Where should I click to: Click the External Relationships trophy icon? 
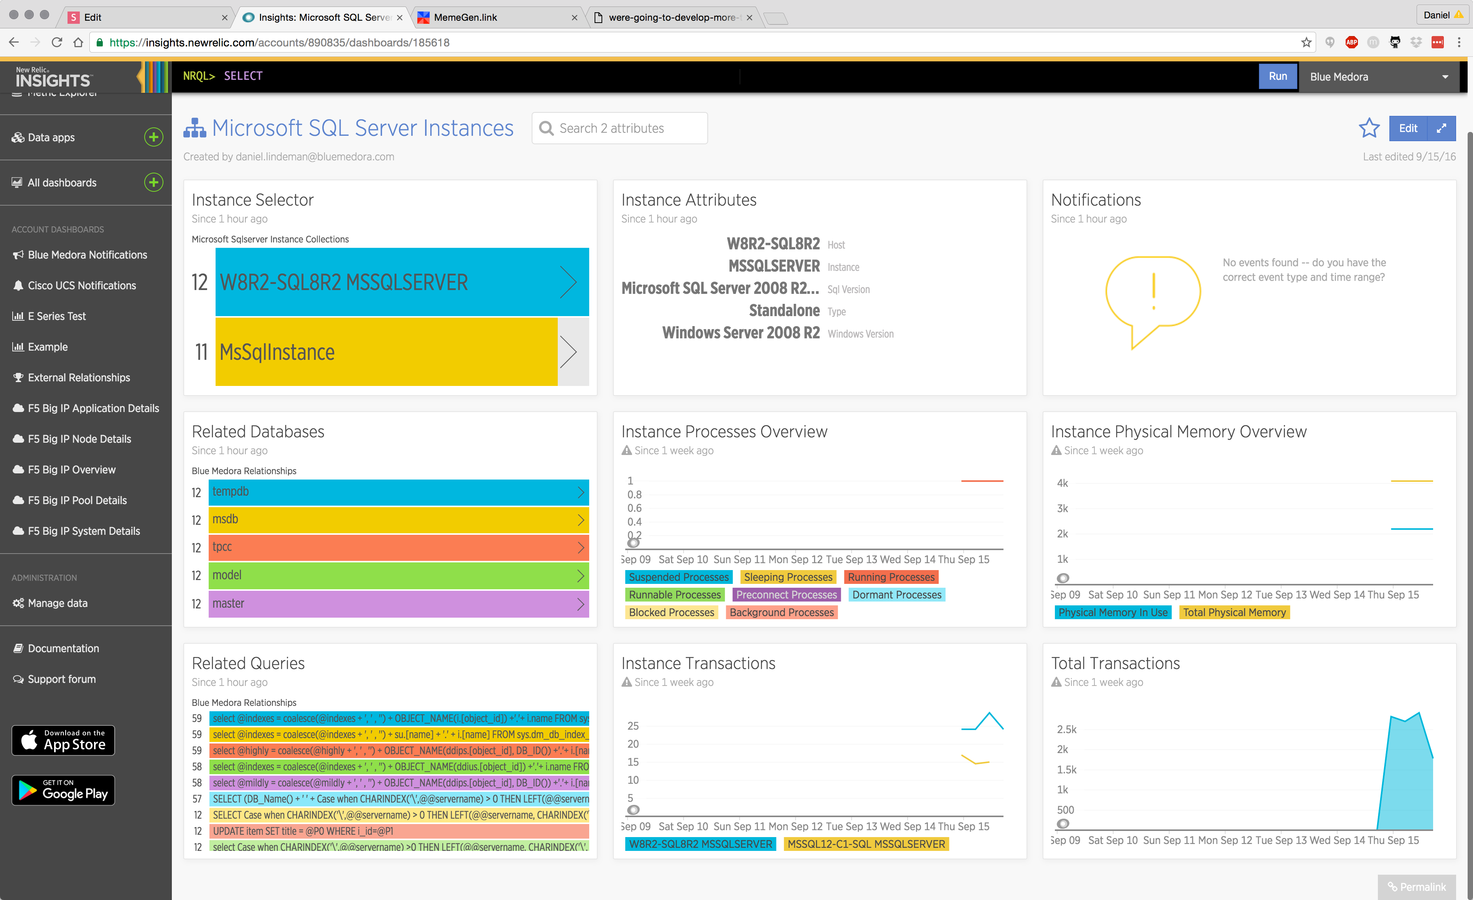18,377
